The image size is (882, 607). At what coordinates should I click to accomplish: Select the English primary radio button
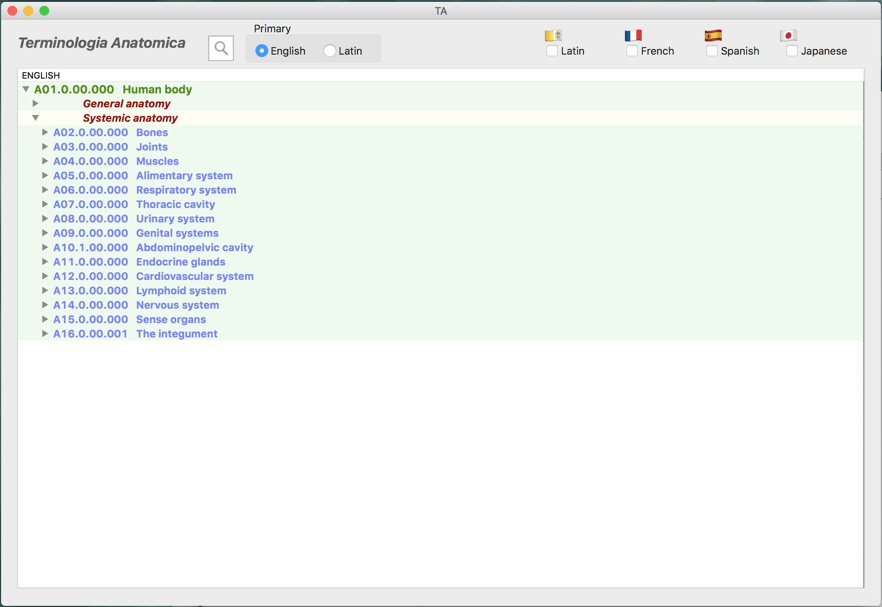tap(262, 51)
